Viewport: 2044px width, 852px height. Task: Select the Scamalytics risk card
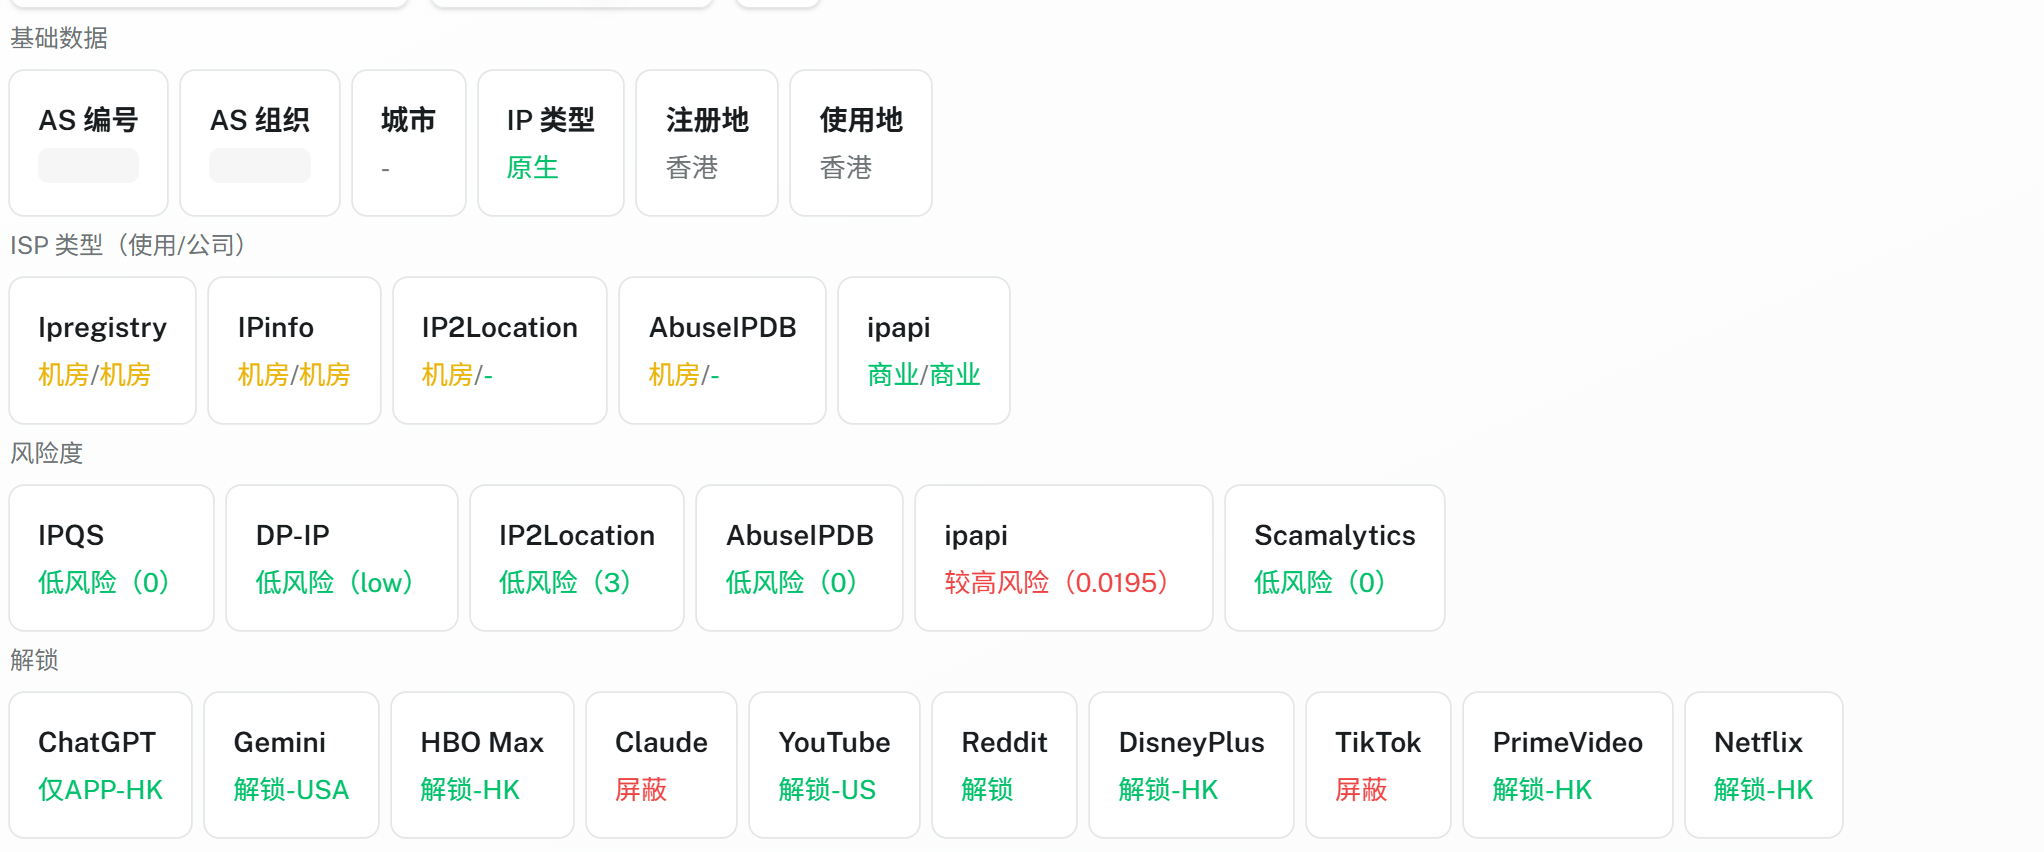(x=1334, y=558)
